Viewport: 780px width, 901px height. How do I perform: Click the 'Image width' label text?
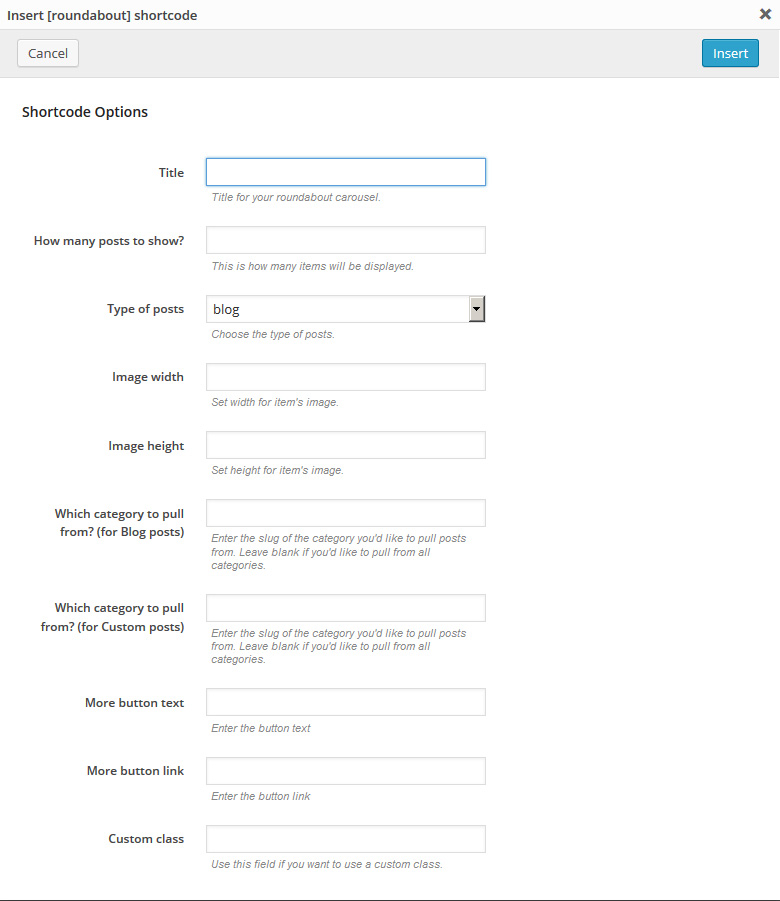tap(148, 377)
